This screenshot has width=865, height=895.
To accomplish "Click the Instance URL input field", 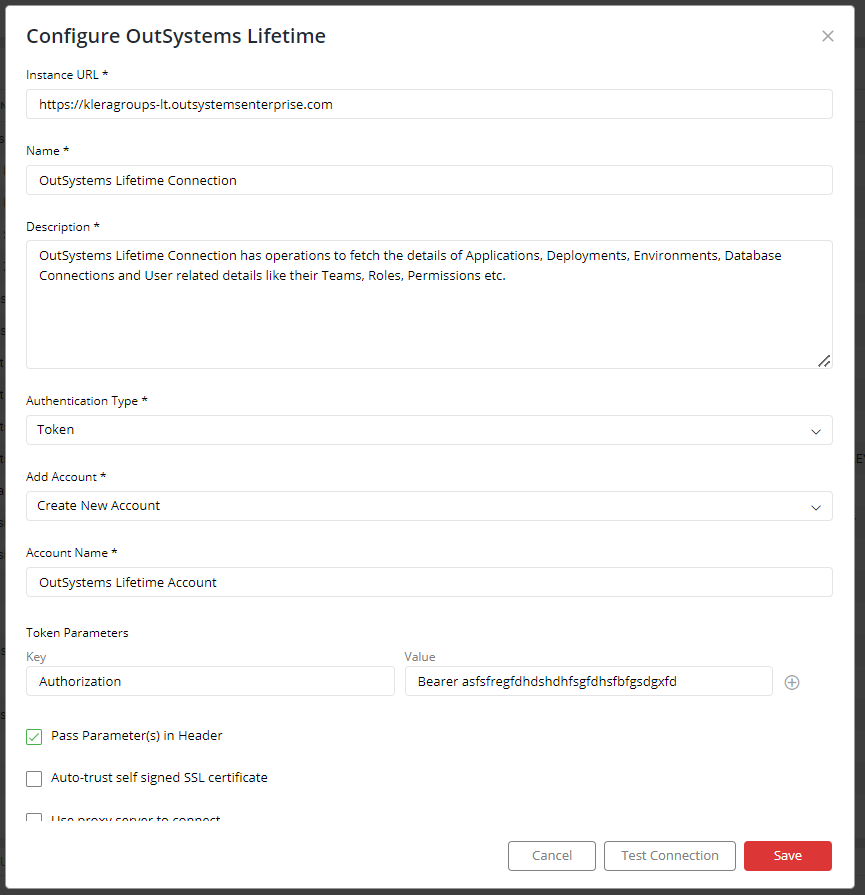I will (429, 104).
